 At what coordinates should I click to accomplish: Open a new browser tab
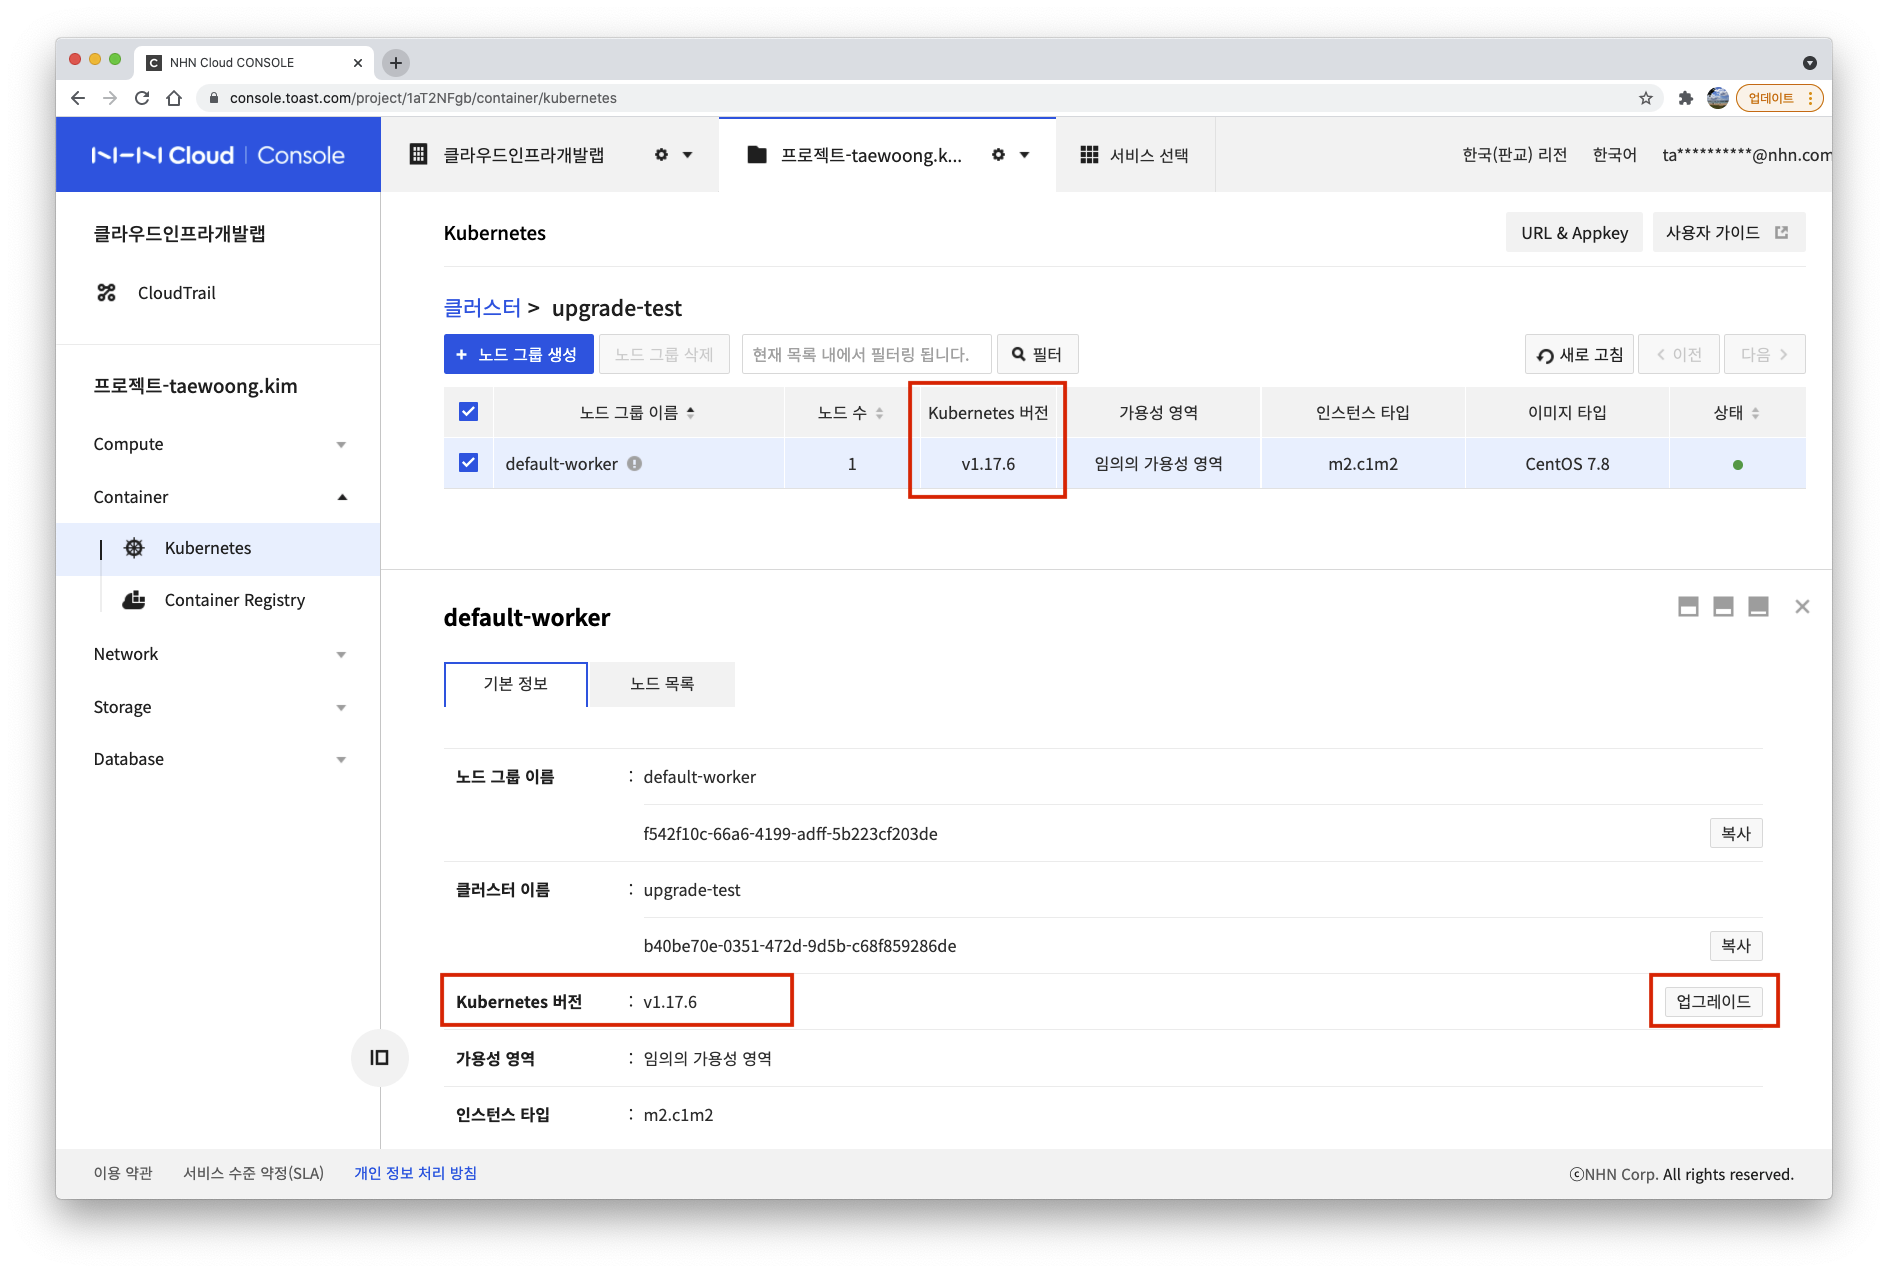click(x=396, y=63)
